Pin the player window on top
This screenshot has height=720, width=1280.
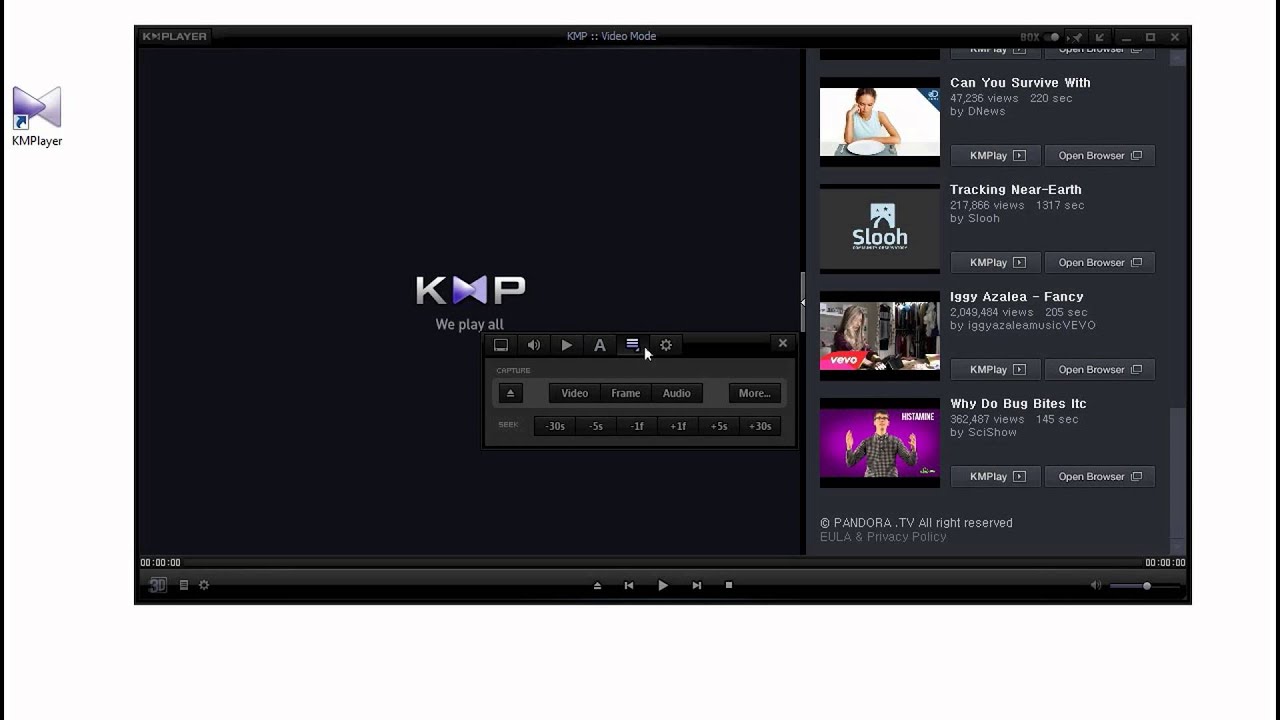point(1077,37)
